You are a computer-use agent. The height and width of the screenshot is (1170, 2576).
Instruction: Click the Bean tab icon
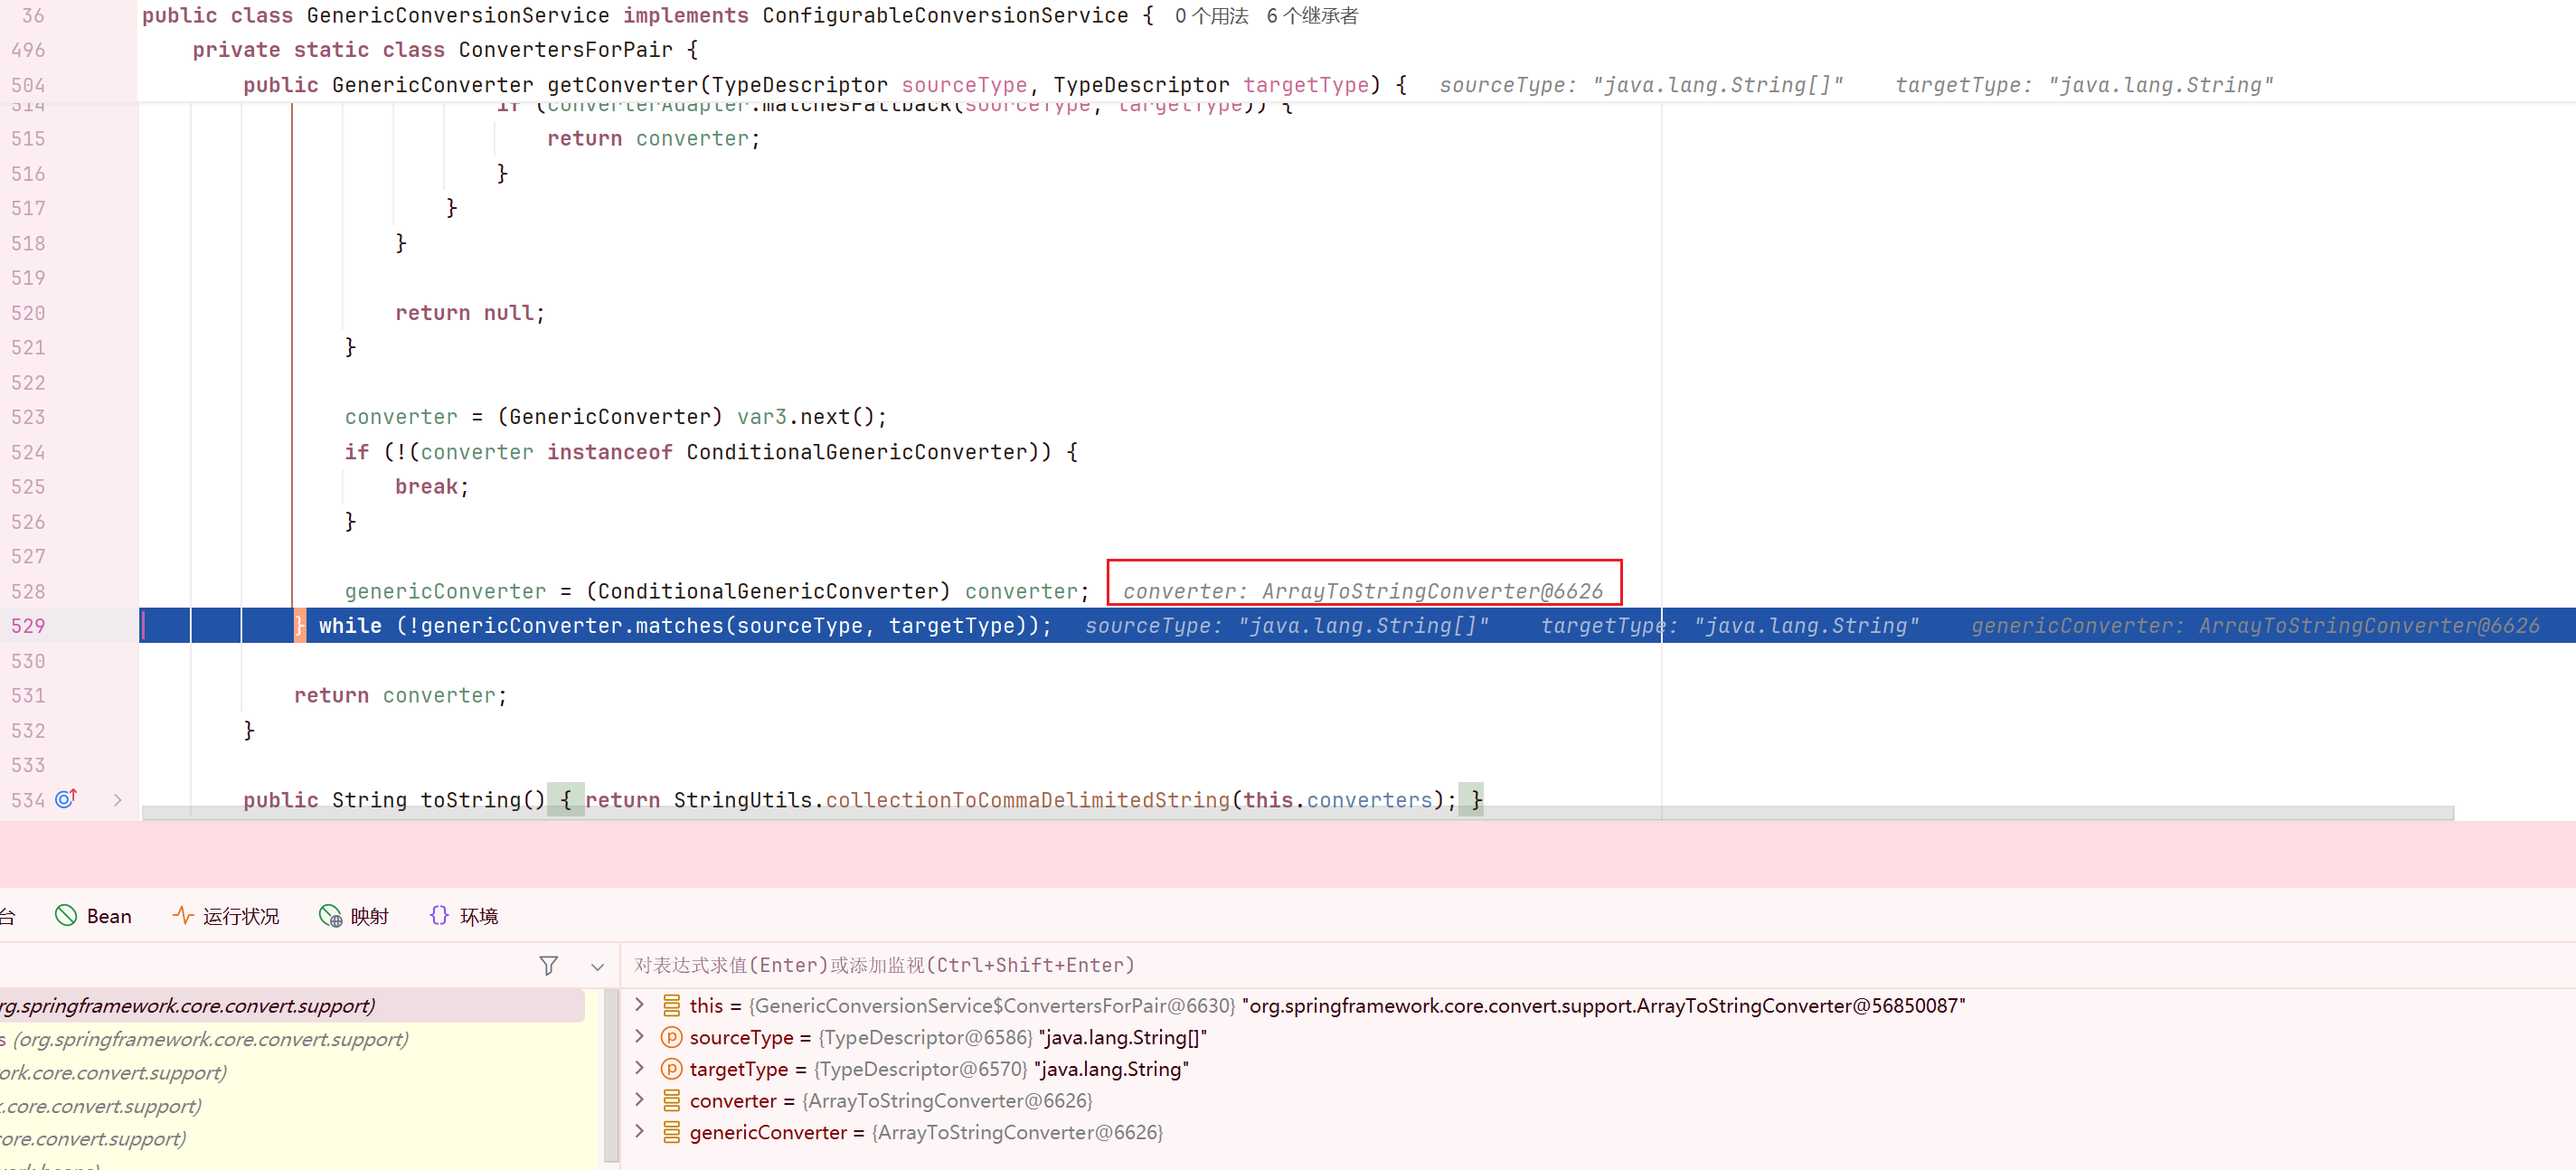[x=66, y=915]
